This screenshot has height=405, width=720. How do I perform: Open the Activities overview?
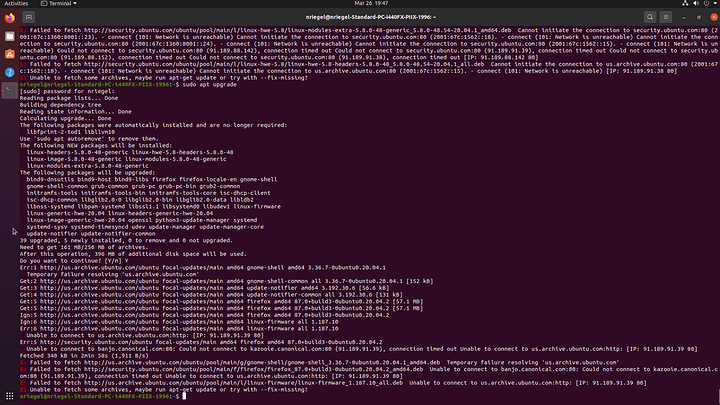[18, 5]
